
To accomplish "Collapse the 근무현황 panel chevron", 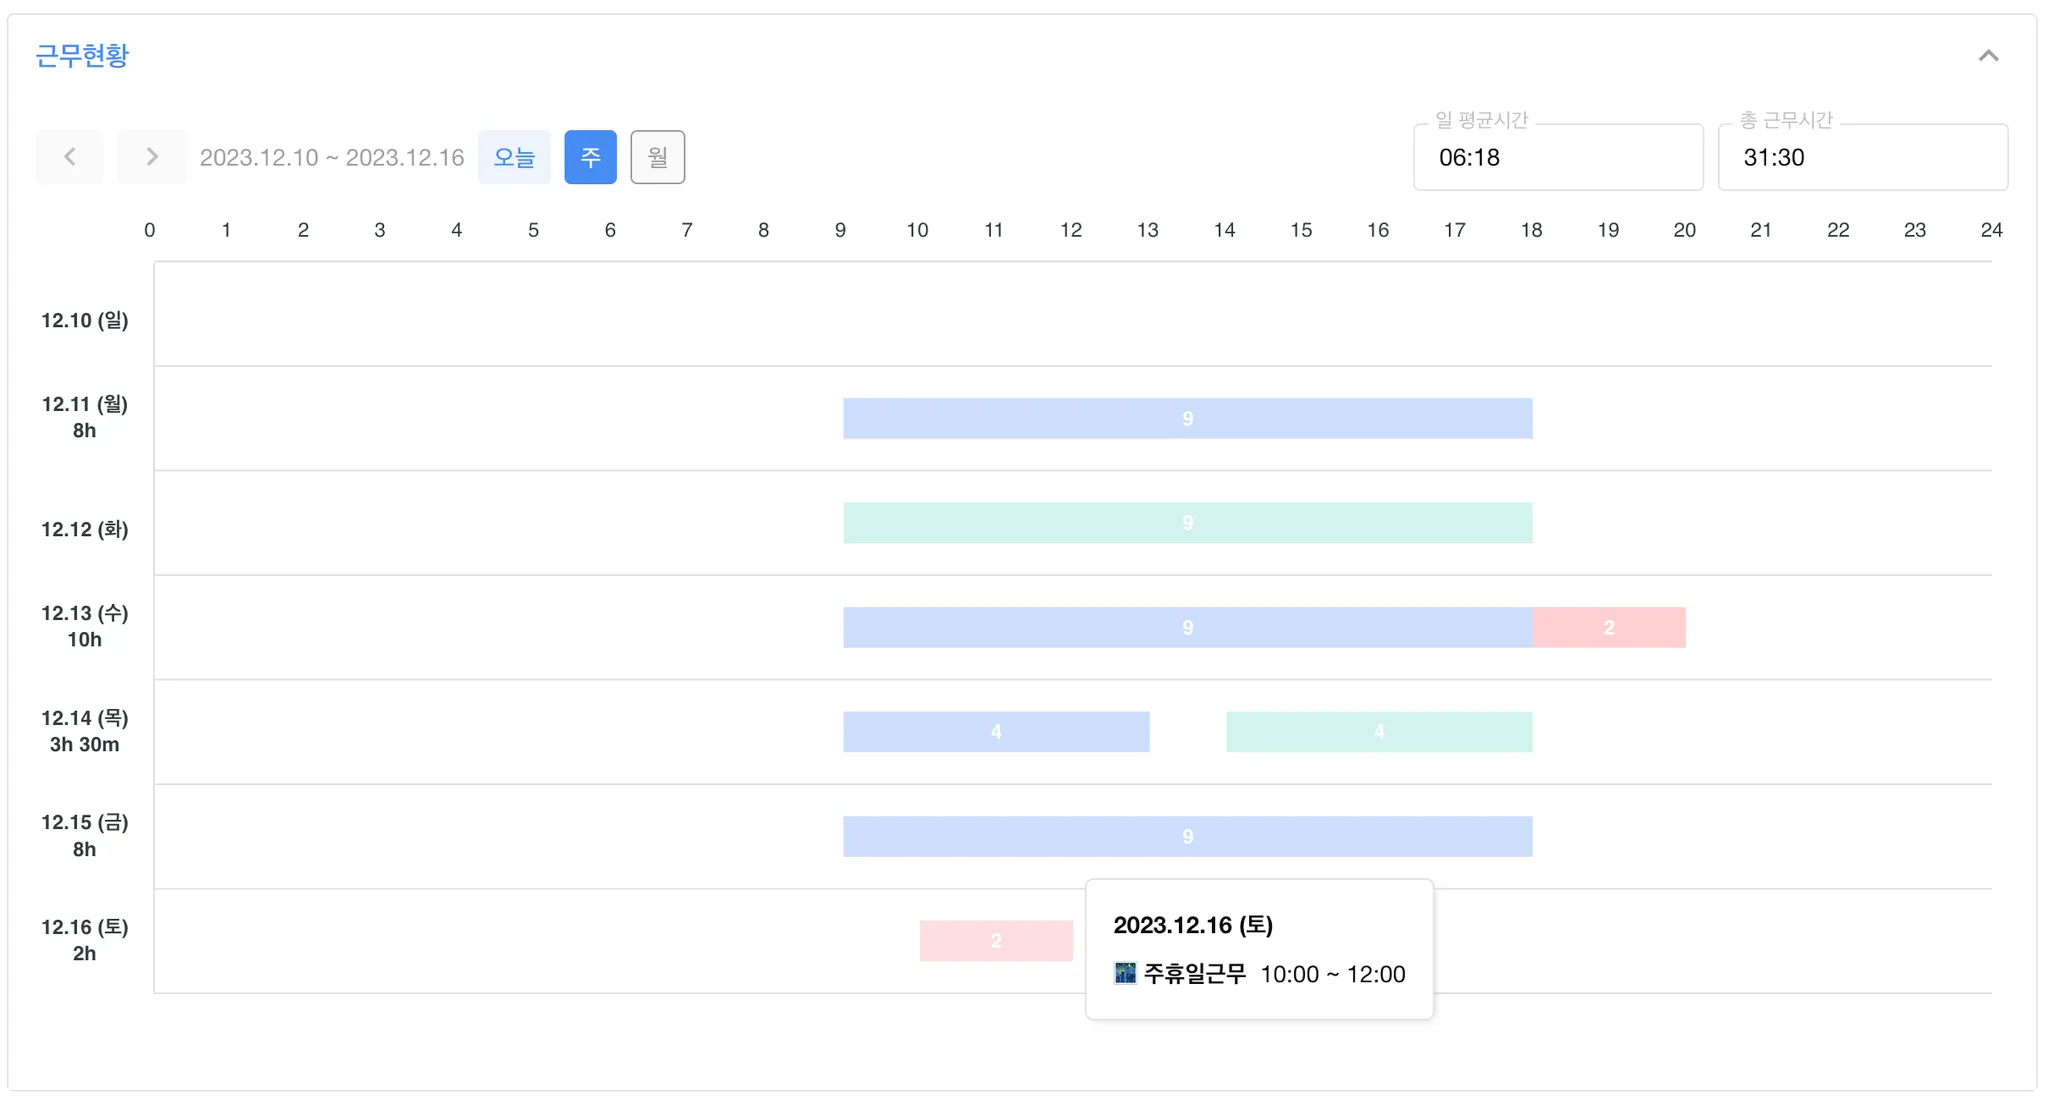I will [1988, 56].
